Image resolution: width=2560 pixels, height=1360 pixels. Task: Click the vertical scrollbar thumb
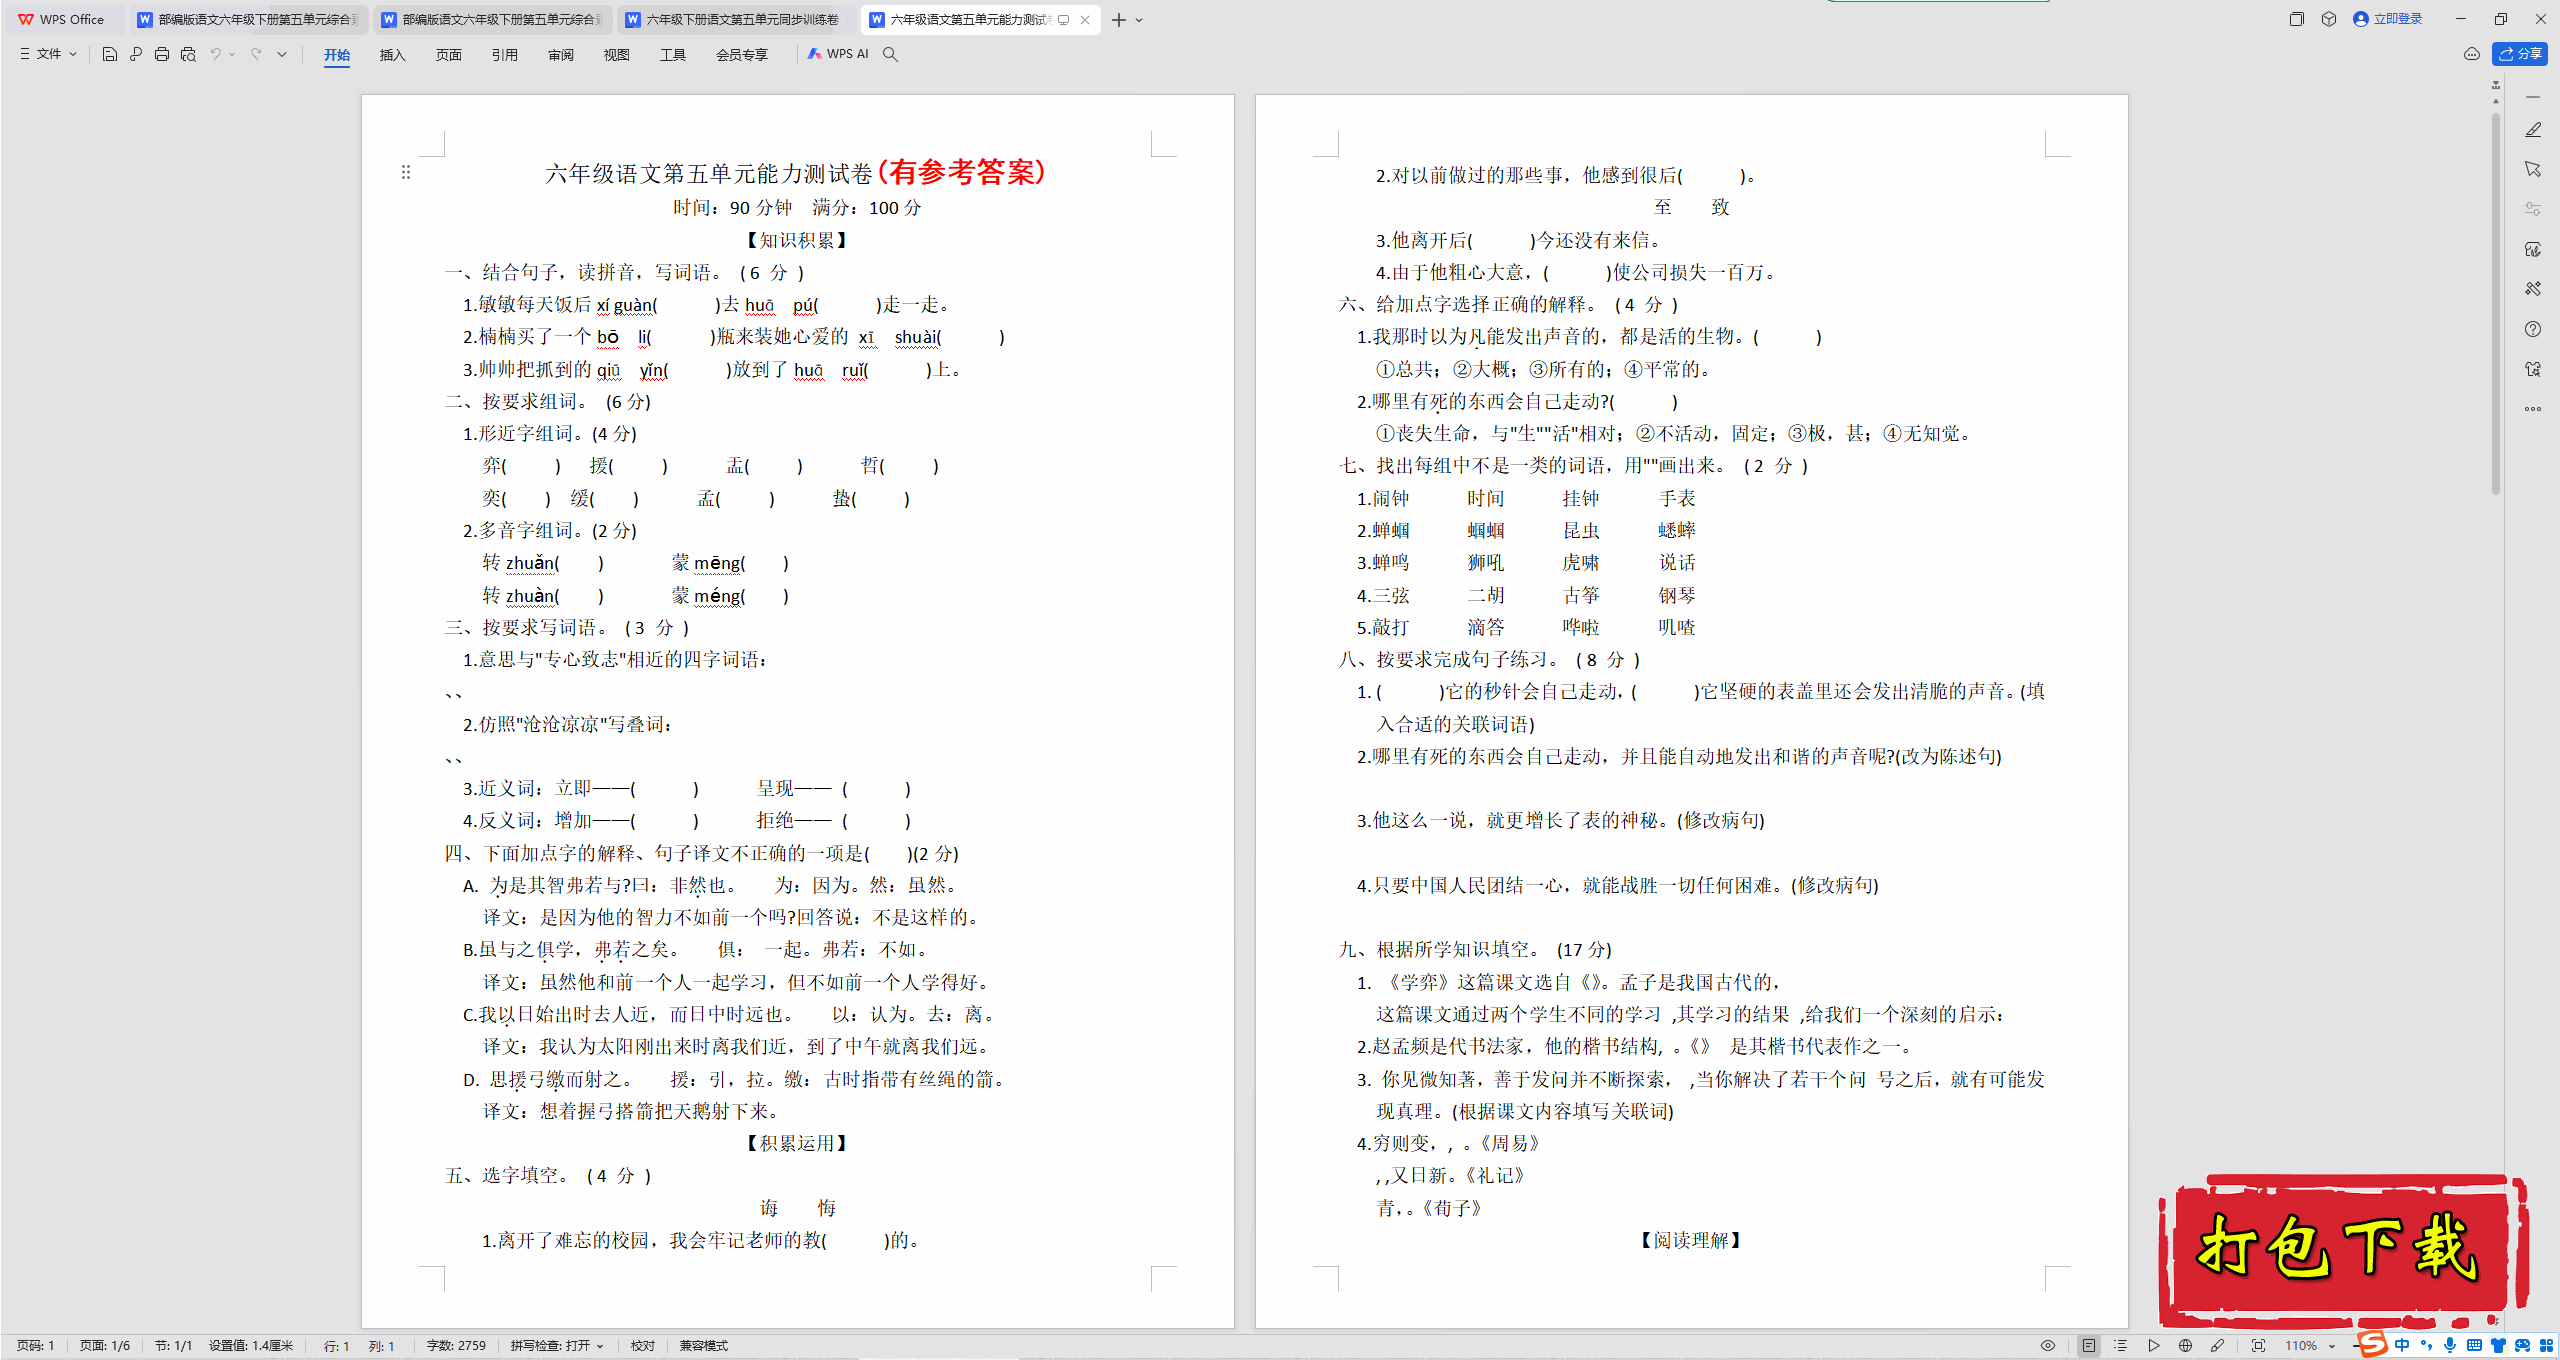coord(2497,304)
